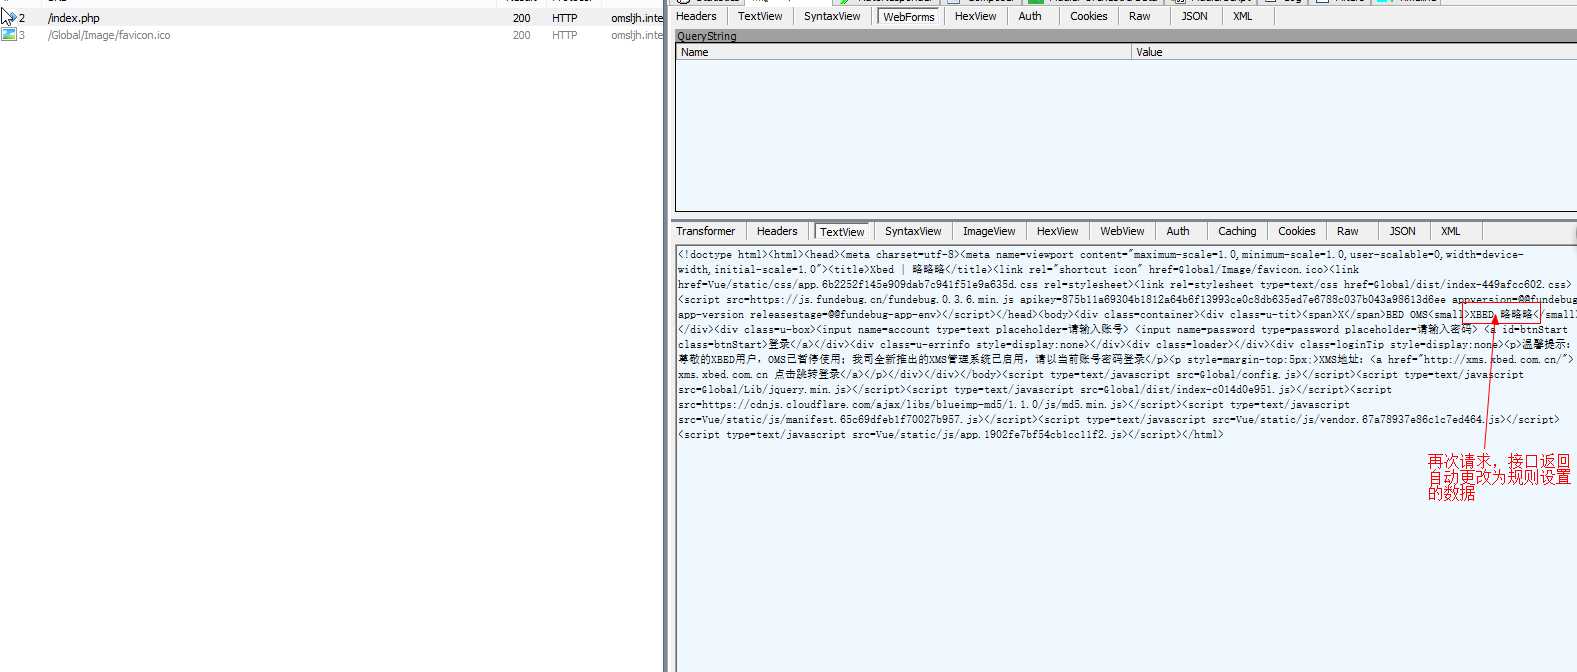Open request inspector Auth tab
Image resolution: width=1577 pixels, height=672 pixels.
[1030, 16]
